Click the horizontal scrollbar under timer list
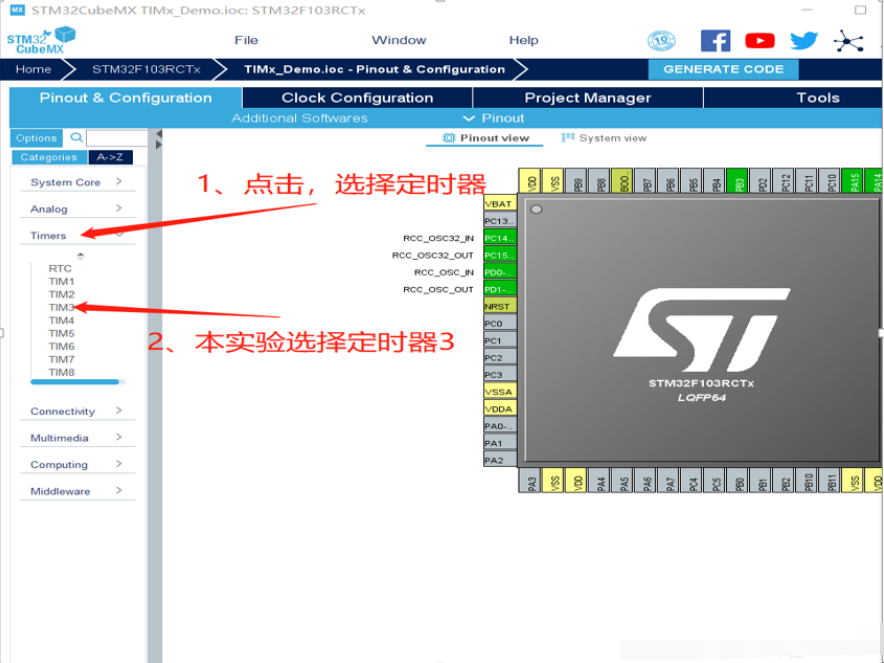This screenshot has width=884, height=663. click(75, 382)
